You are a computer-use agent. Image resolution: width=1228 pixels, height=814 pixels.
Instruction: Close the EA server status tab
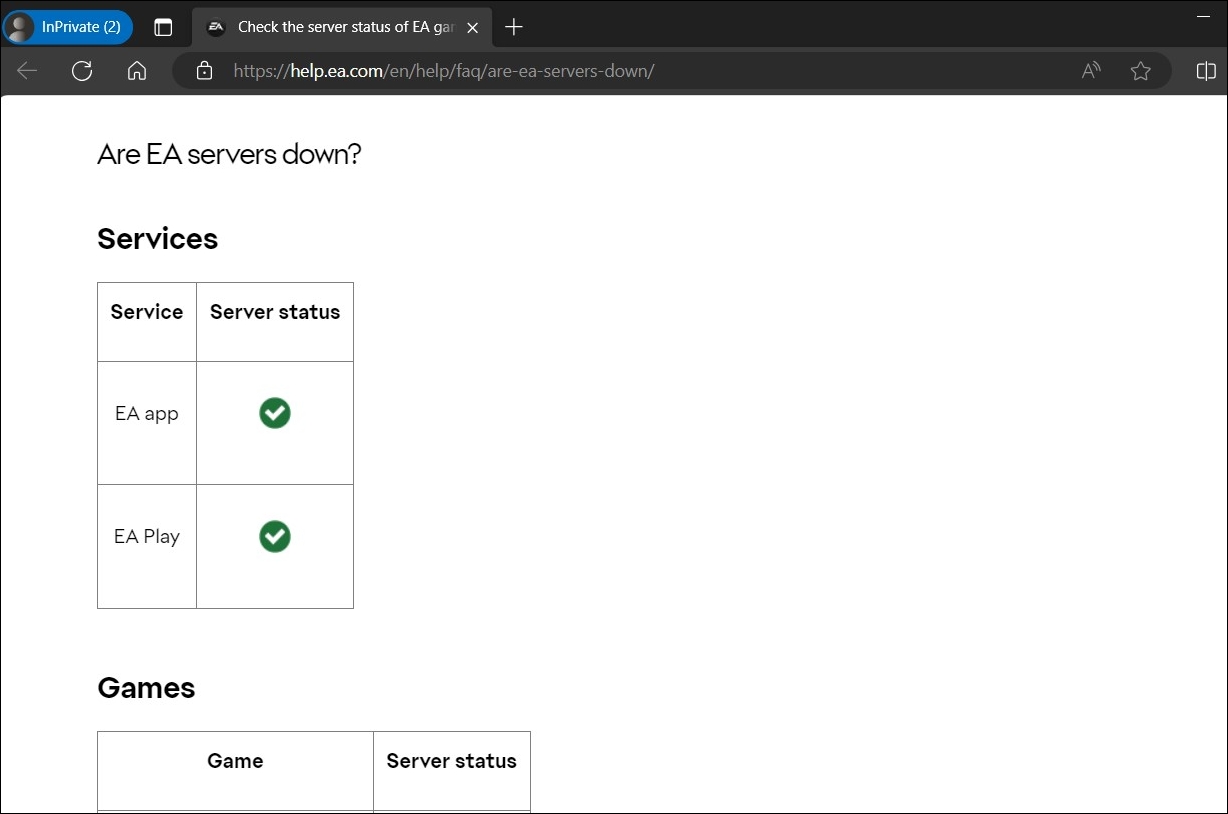click(472, 27)
